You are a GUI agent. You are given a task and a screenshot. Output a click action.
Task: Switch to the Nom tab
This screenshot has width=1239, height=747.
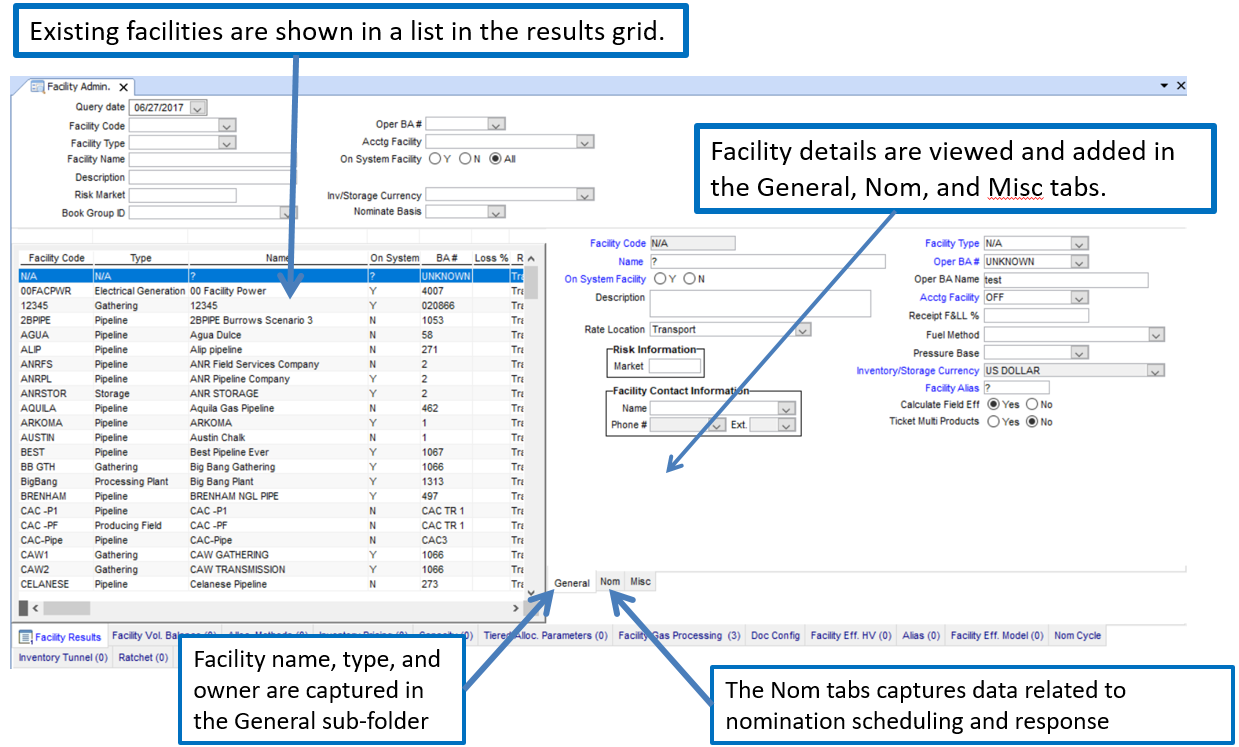(x=610, y=582)
